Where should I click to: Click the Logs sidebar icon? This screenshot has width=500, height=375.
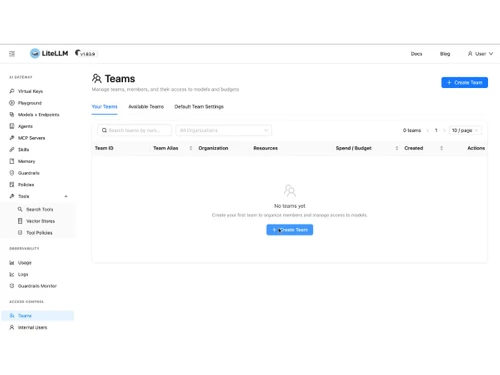(12, 274)
